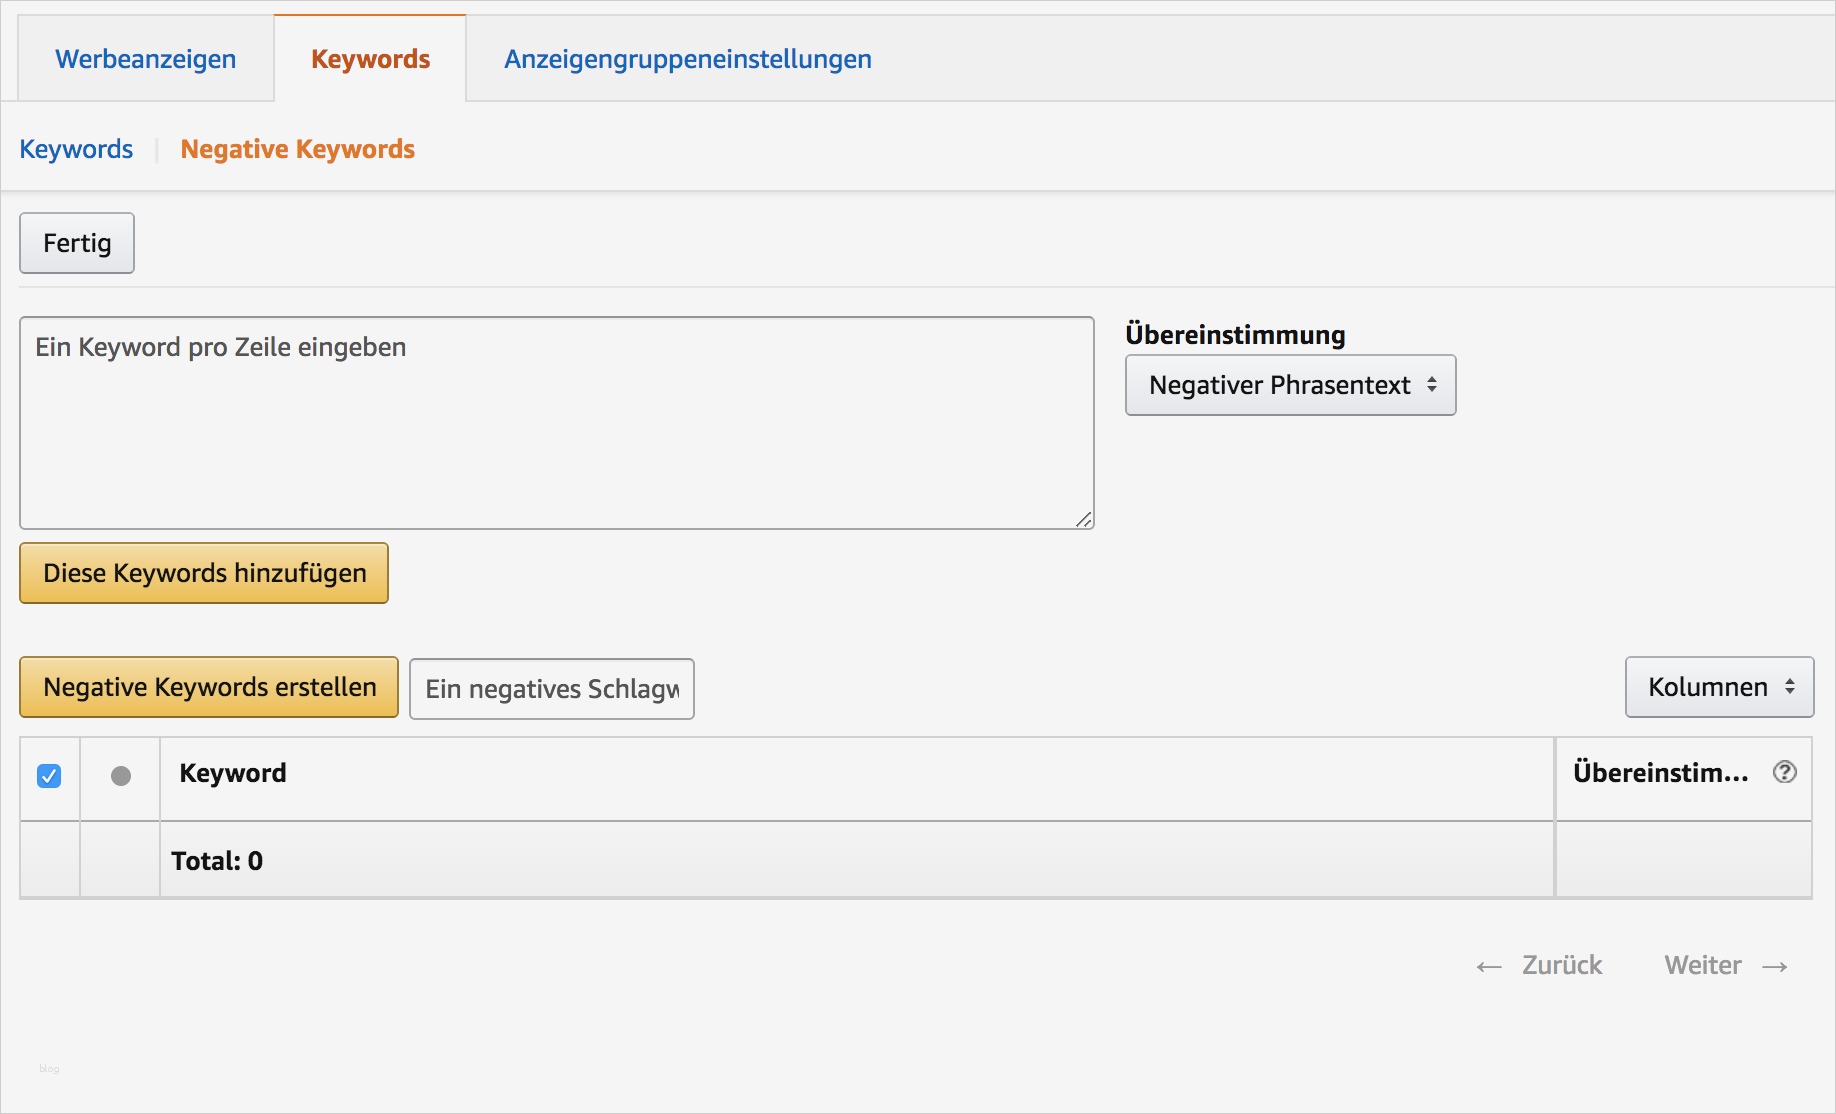The height and width of the screenshot is (1114, 1836).
Task: Click the right arrow next to Weiter
Action: pos(1775,966)
